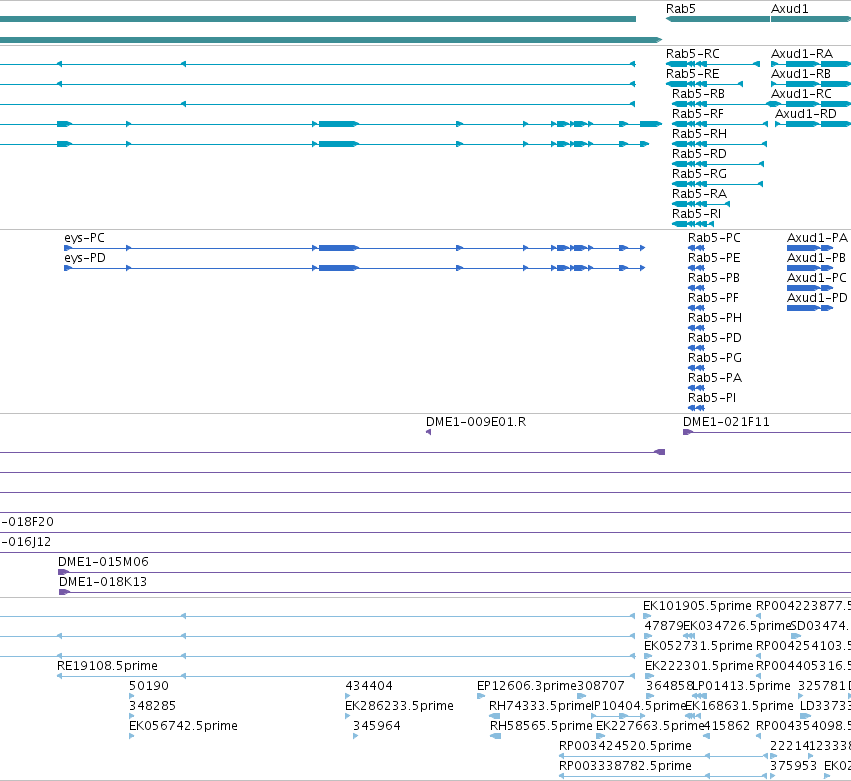This screenshot has width=851, height=781.
Task: Open the Rab5-PD protein feature
Action: [715, 339]
